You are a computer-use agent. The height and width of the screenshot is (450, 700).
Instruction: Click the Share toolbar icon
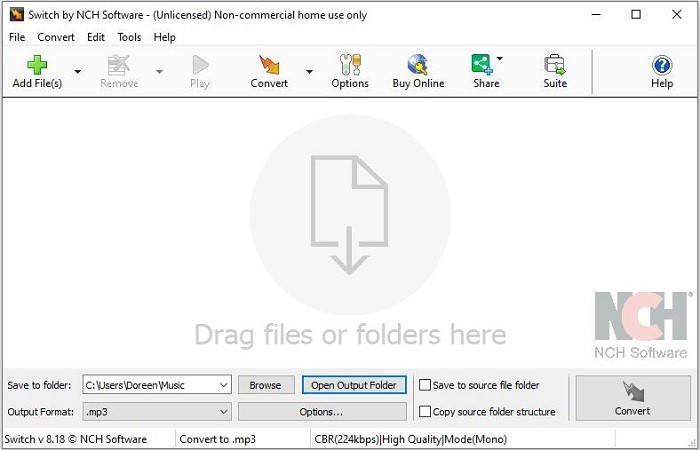pyautogui.click(x=482, y=64)
